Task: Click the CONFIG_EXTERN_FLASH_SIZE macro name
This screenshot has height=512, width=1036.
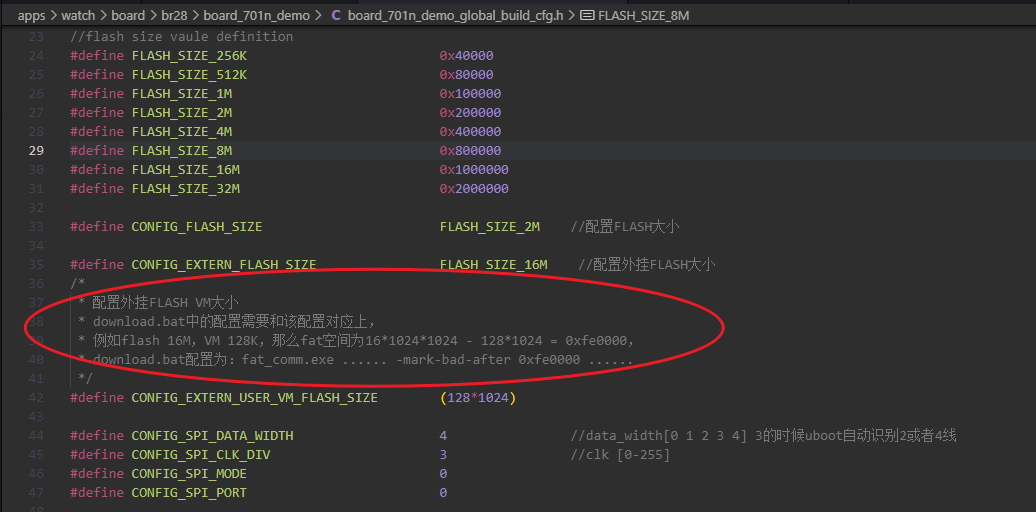Action: [224, 265]
